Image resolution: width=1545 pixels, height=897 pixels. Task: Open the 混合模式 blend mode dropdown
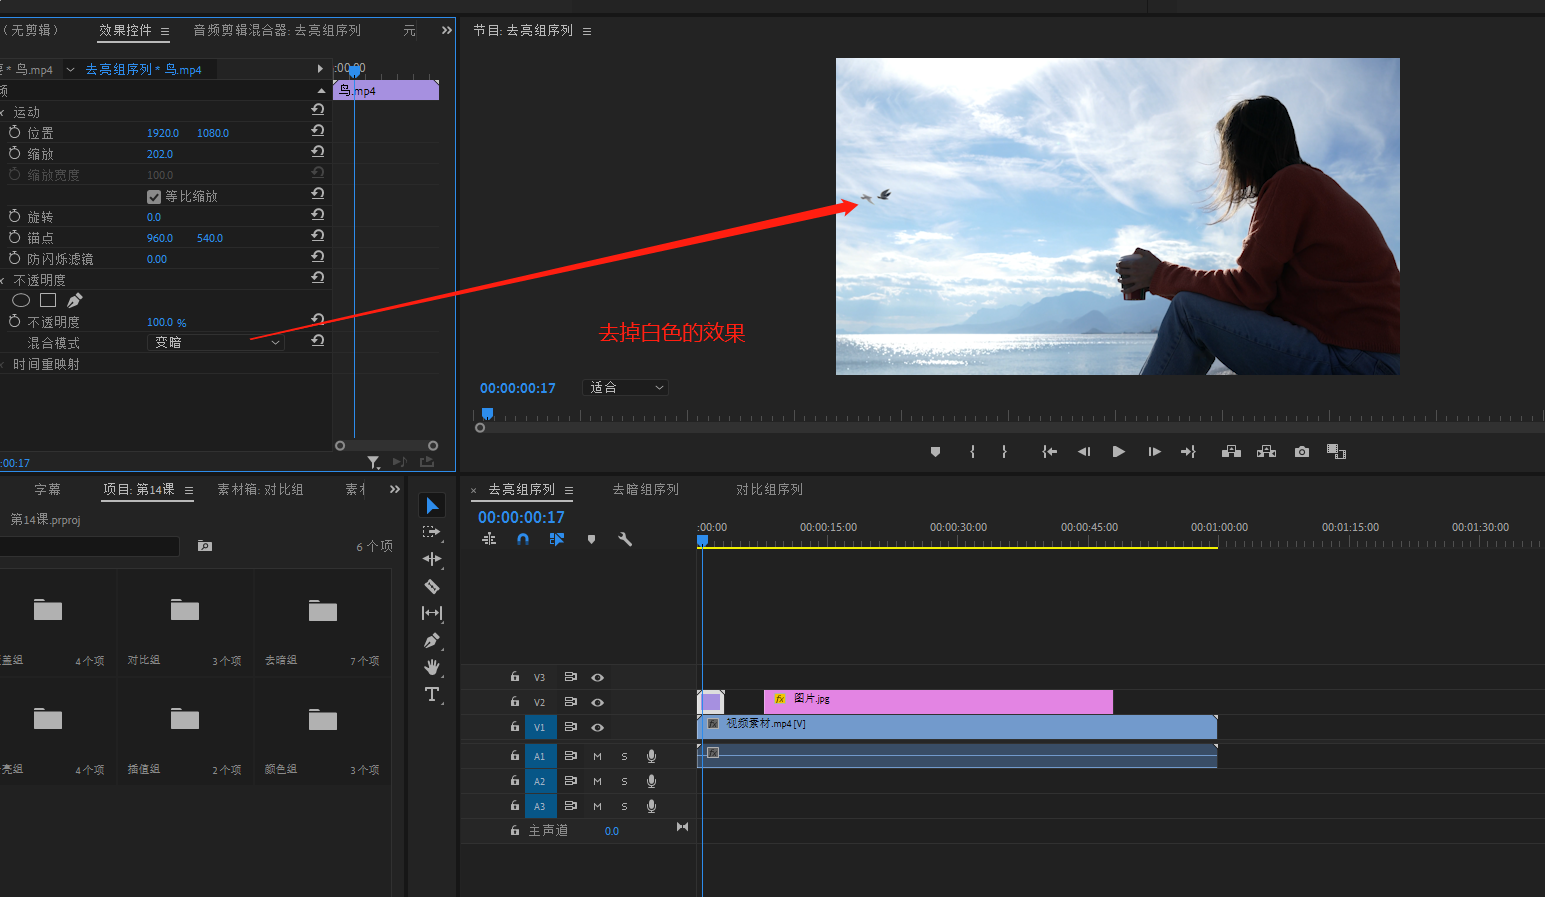(x=216, y=343)
